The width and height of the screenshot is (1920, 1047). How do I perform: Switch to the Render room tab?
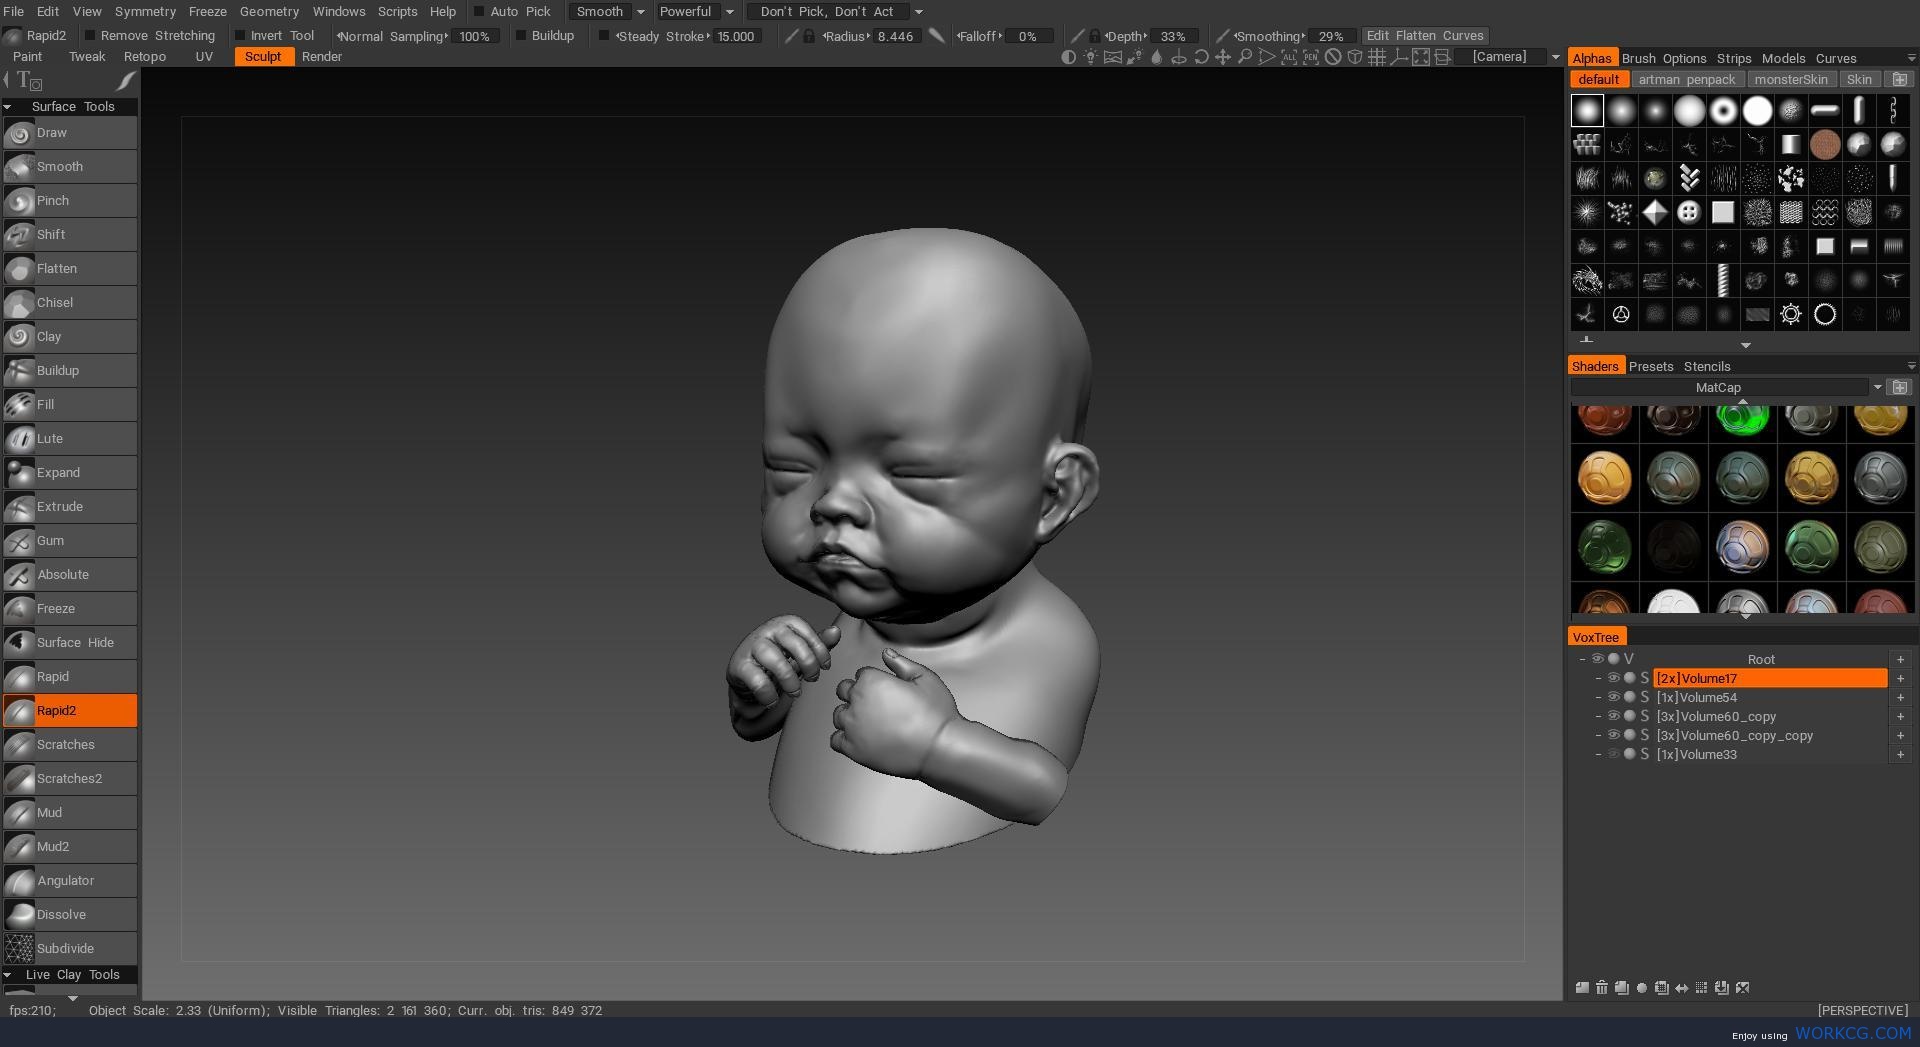point(322,57)
